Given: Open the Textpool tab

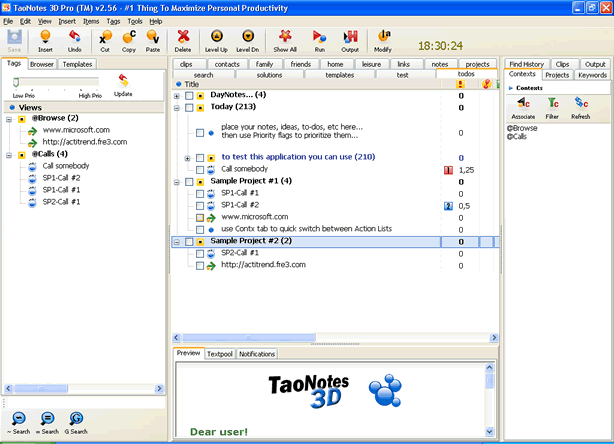Looking at the screenshot, I should (x=220, y=354).
